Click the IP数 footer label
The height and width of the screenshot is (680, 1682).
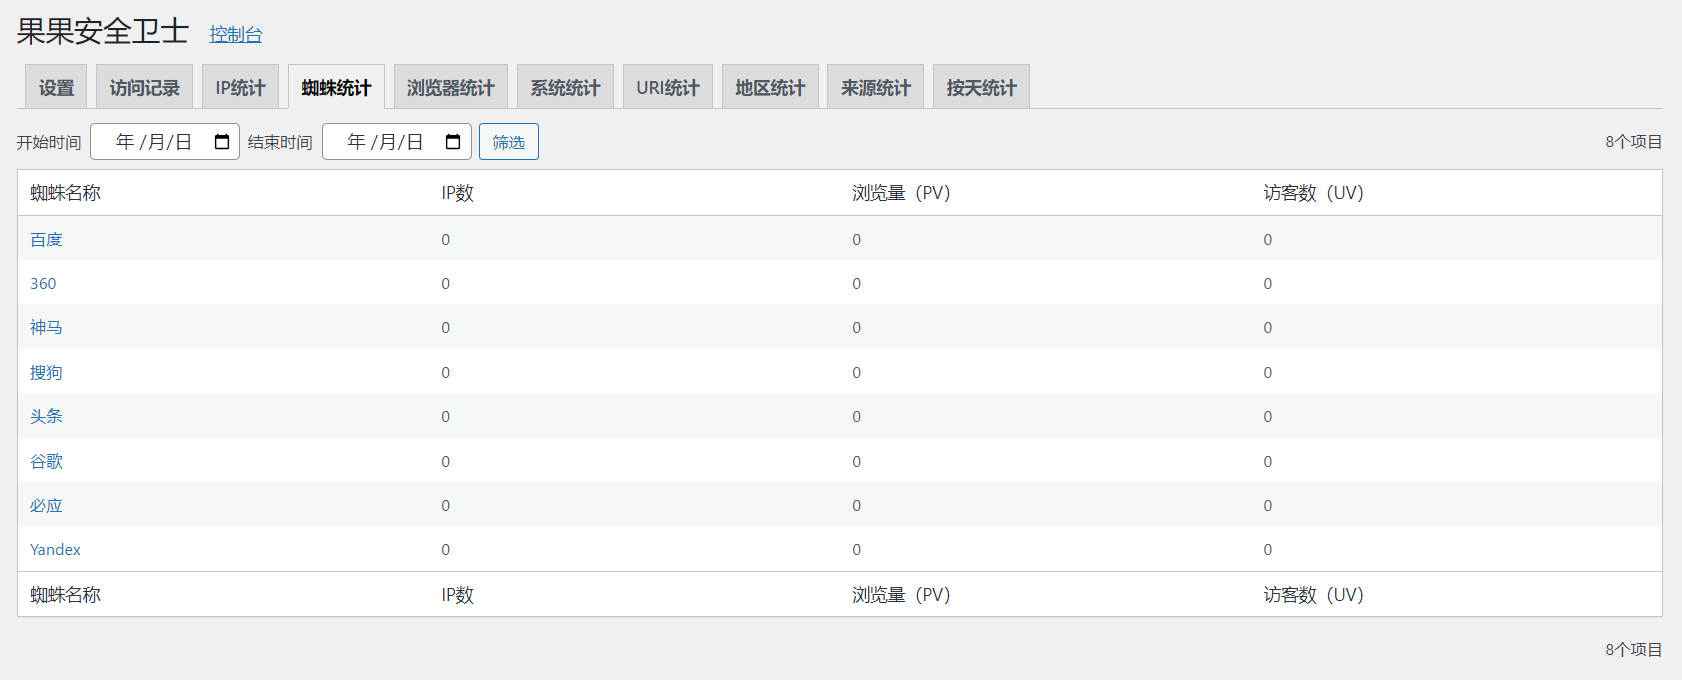tap(457, 595)
